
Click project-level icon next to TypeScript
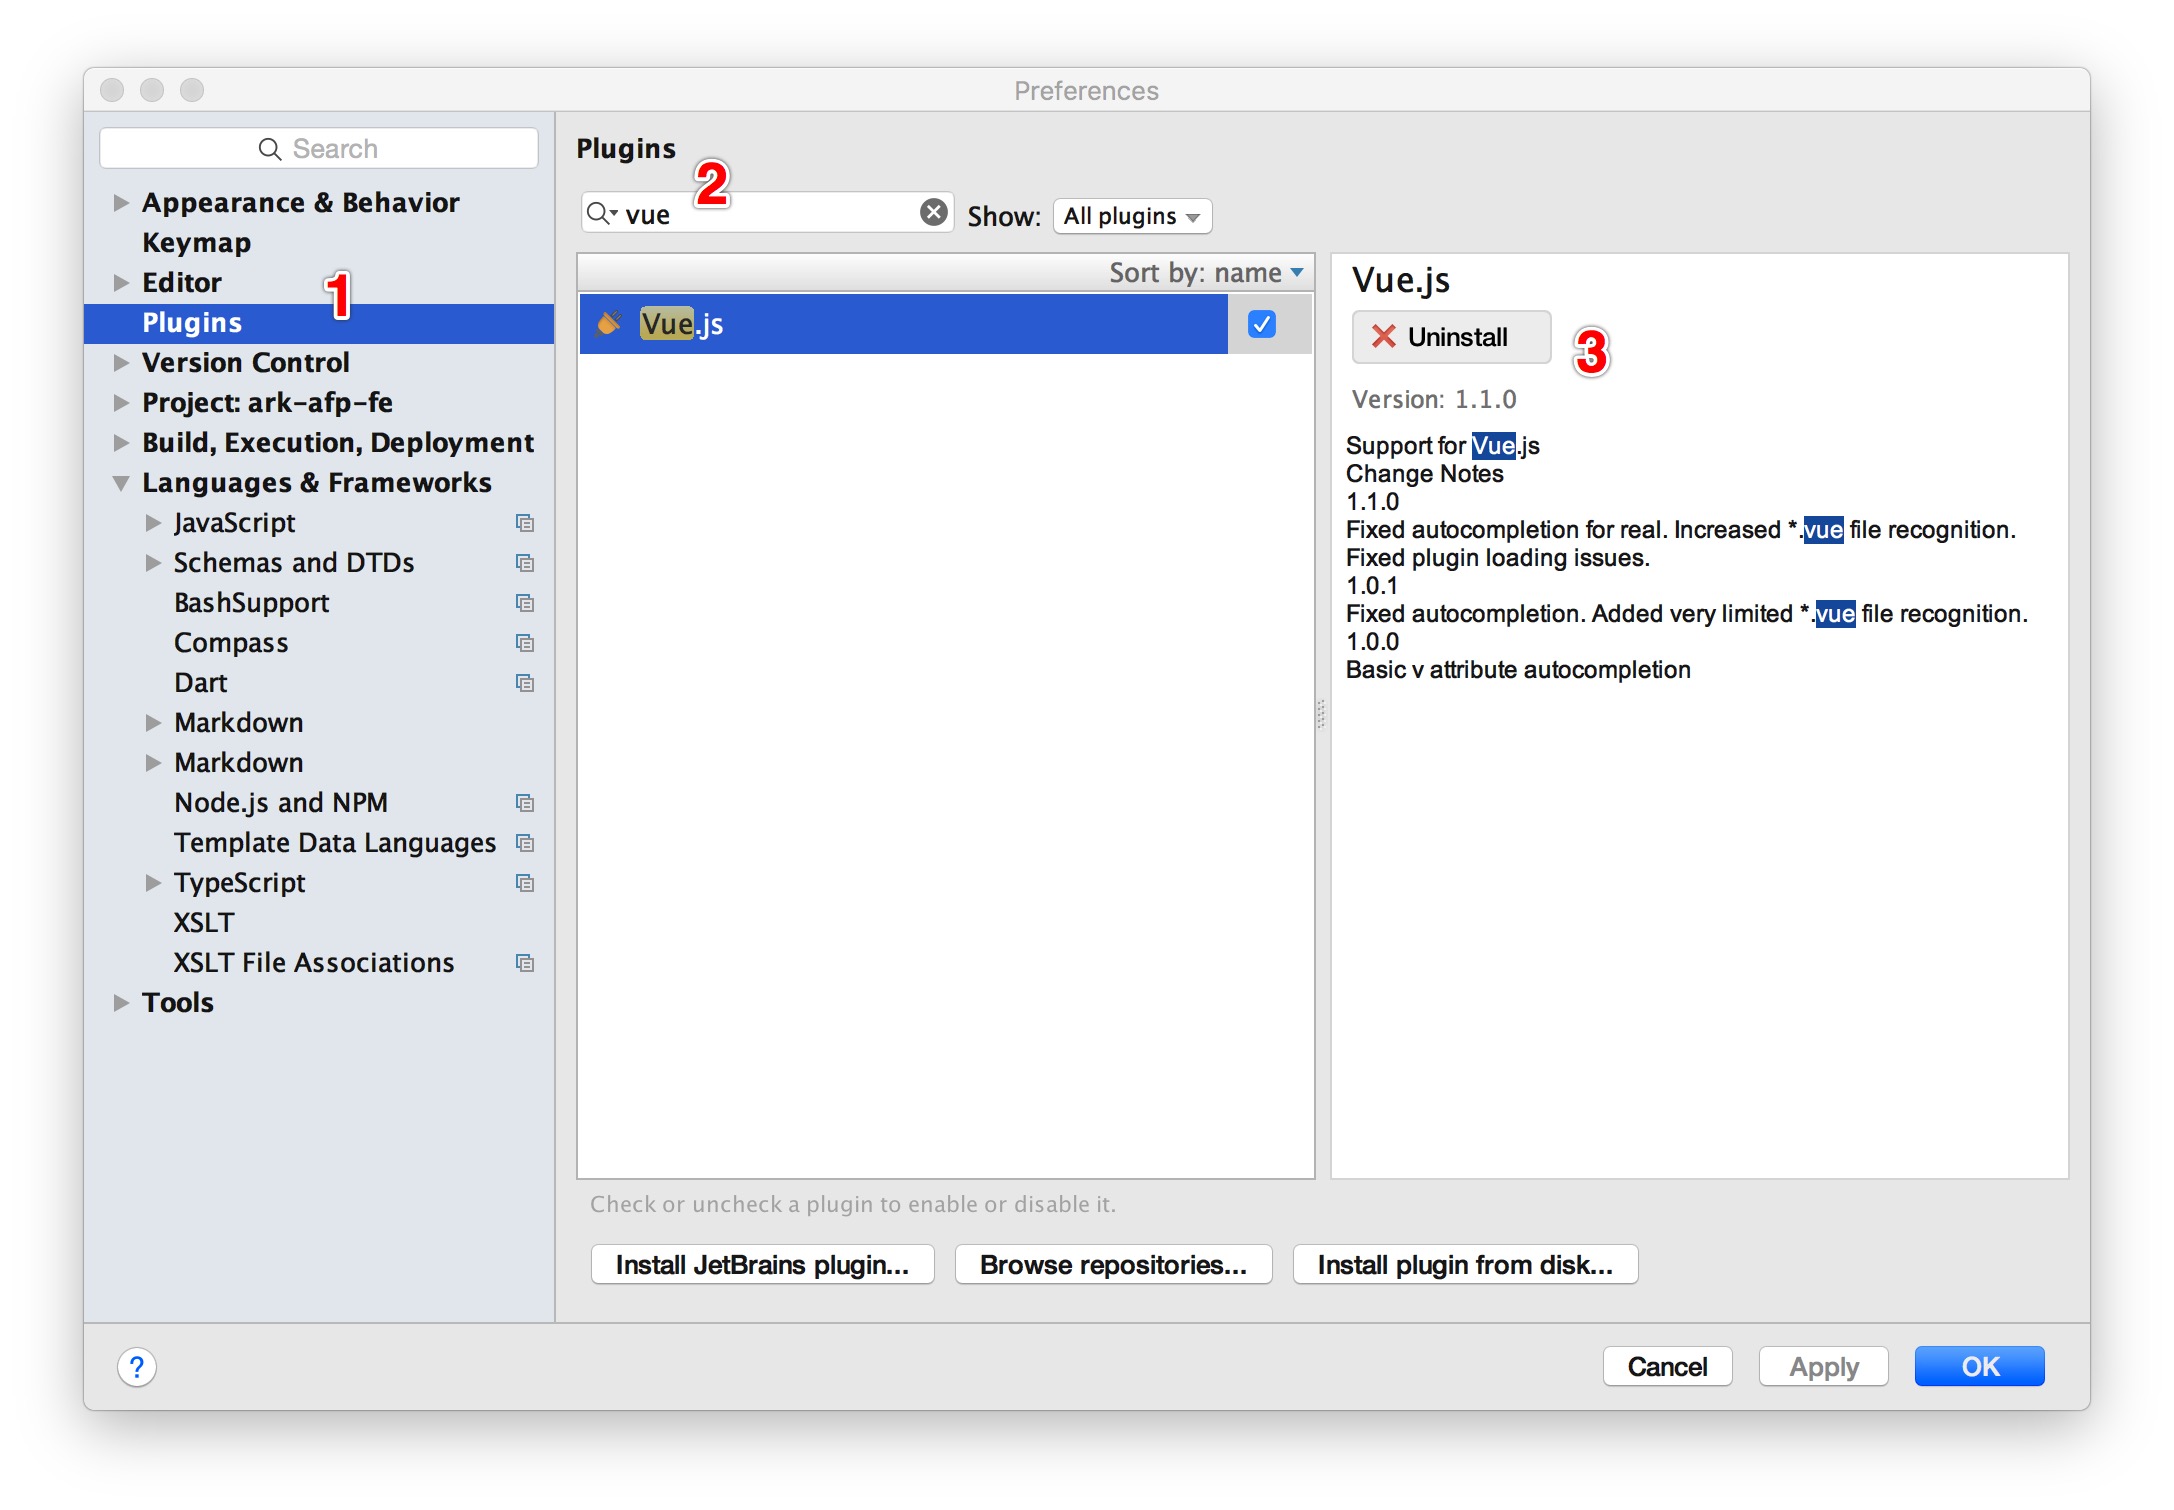click(x=525, y=883)
